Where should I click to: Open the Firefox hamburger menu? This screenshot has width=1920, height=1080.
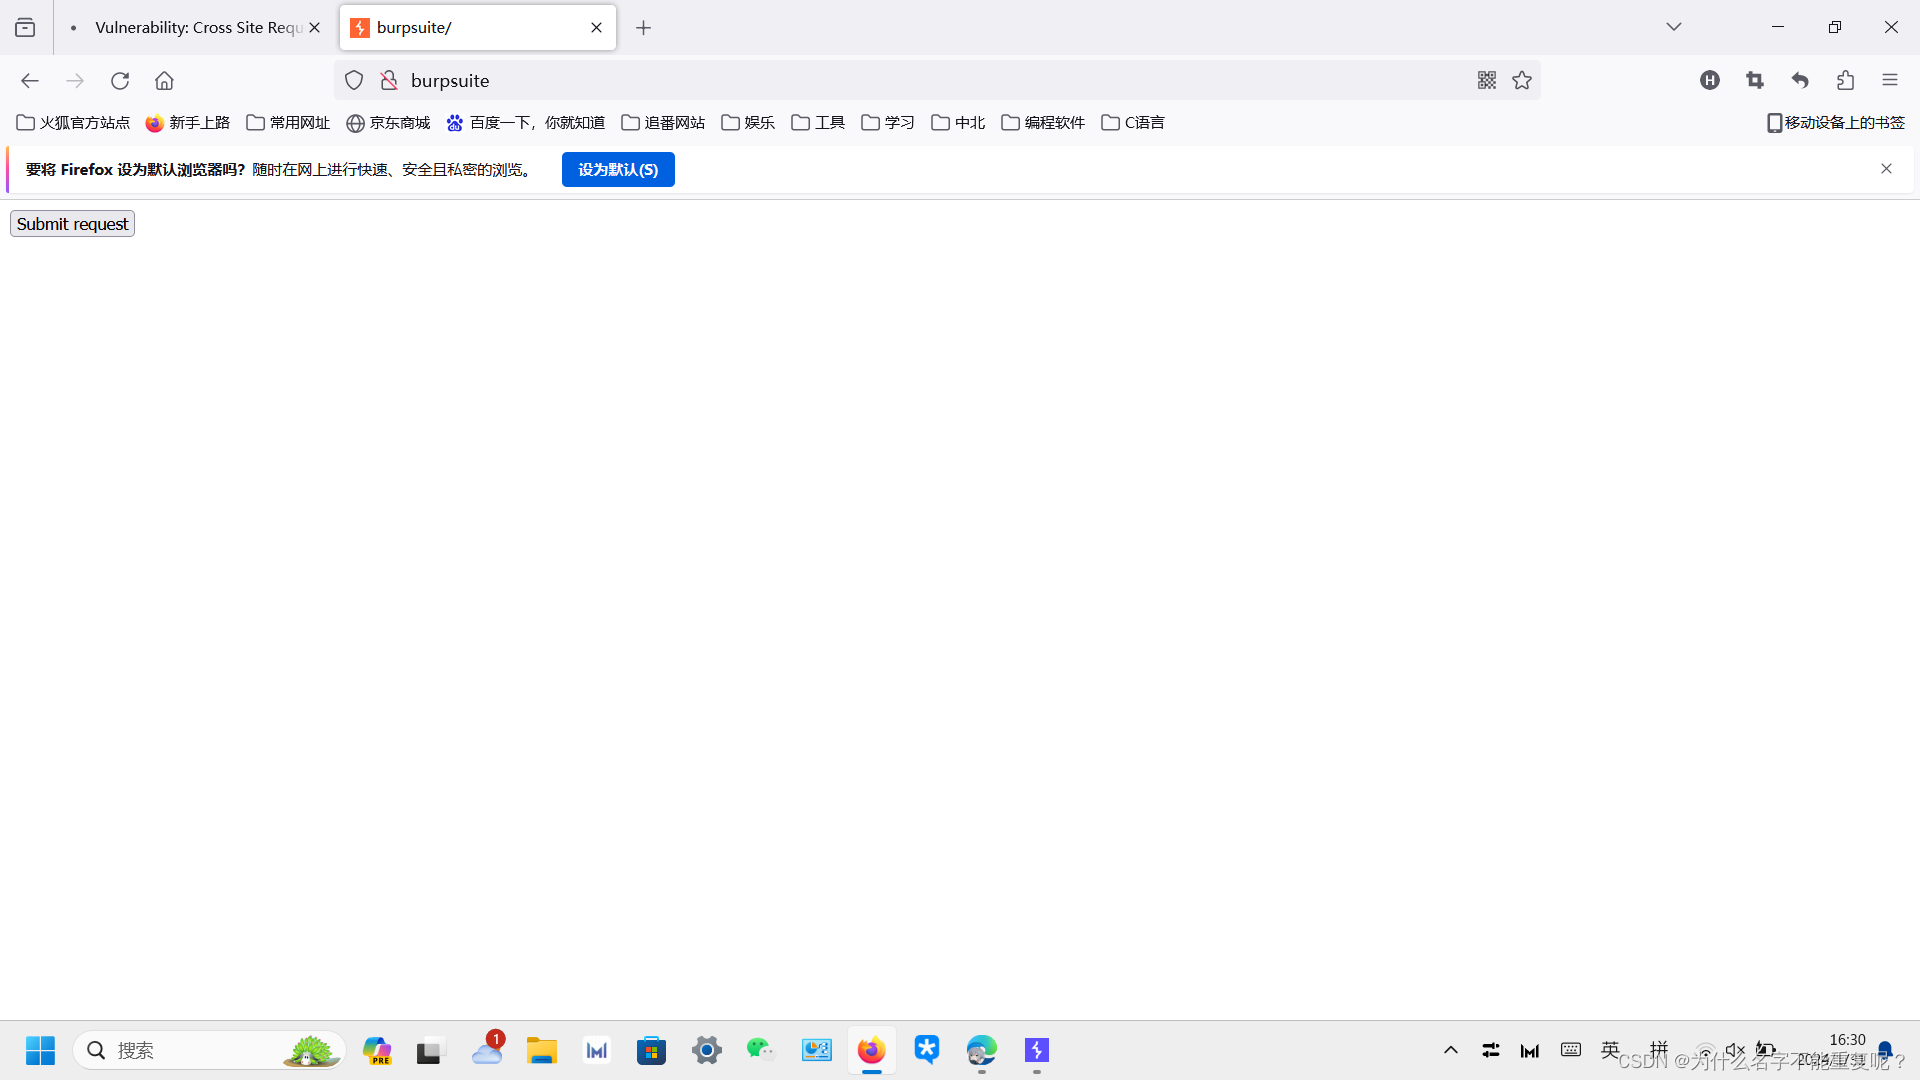point(1891,80)
